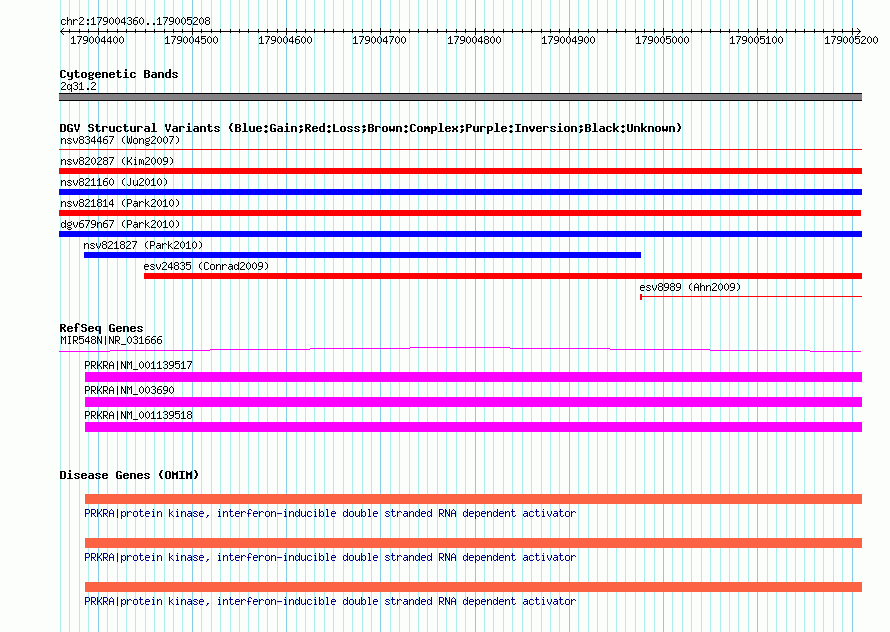Click the RefSeq Genes track heading
Viewport: 890px width, 632px height.
pos(101,328)
